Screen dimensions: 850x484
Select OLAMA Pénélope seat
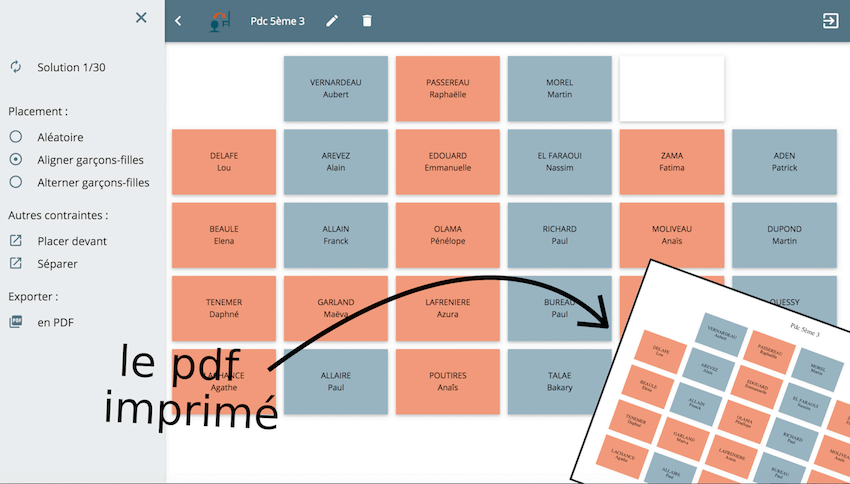tap(448, 235)
